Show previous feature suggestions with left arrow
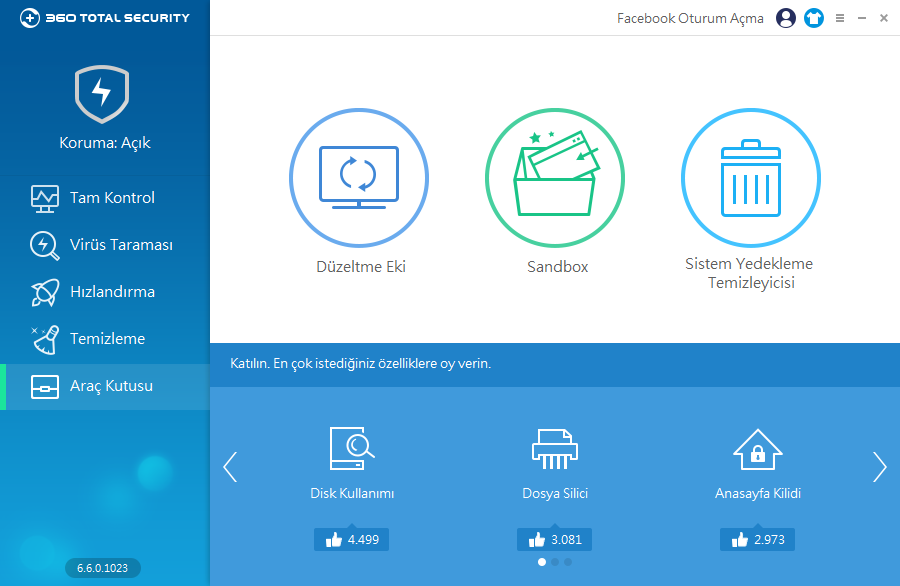900x586 pixels. point(230,467)
